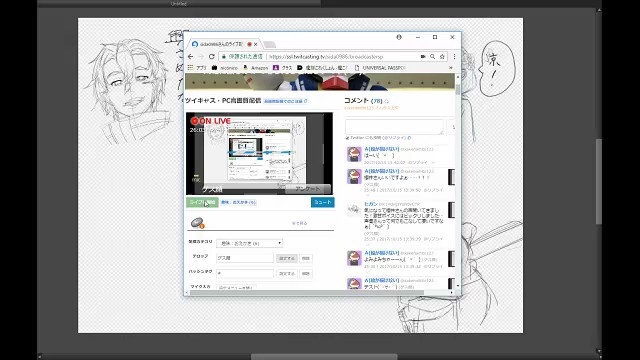Viewport: 640px width, 360px height.
Task: Close the TwitCasting live tab
Action: pos(256,44)
